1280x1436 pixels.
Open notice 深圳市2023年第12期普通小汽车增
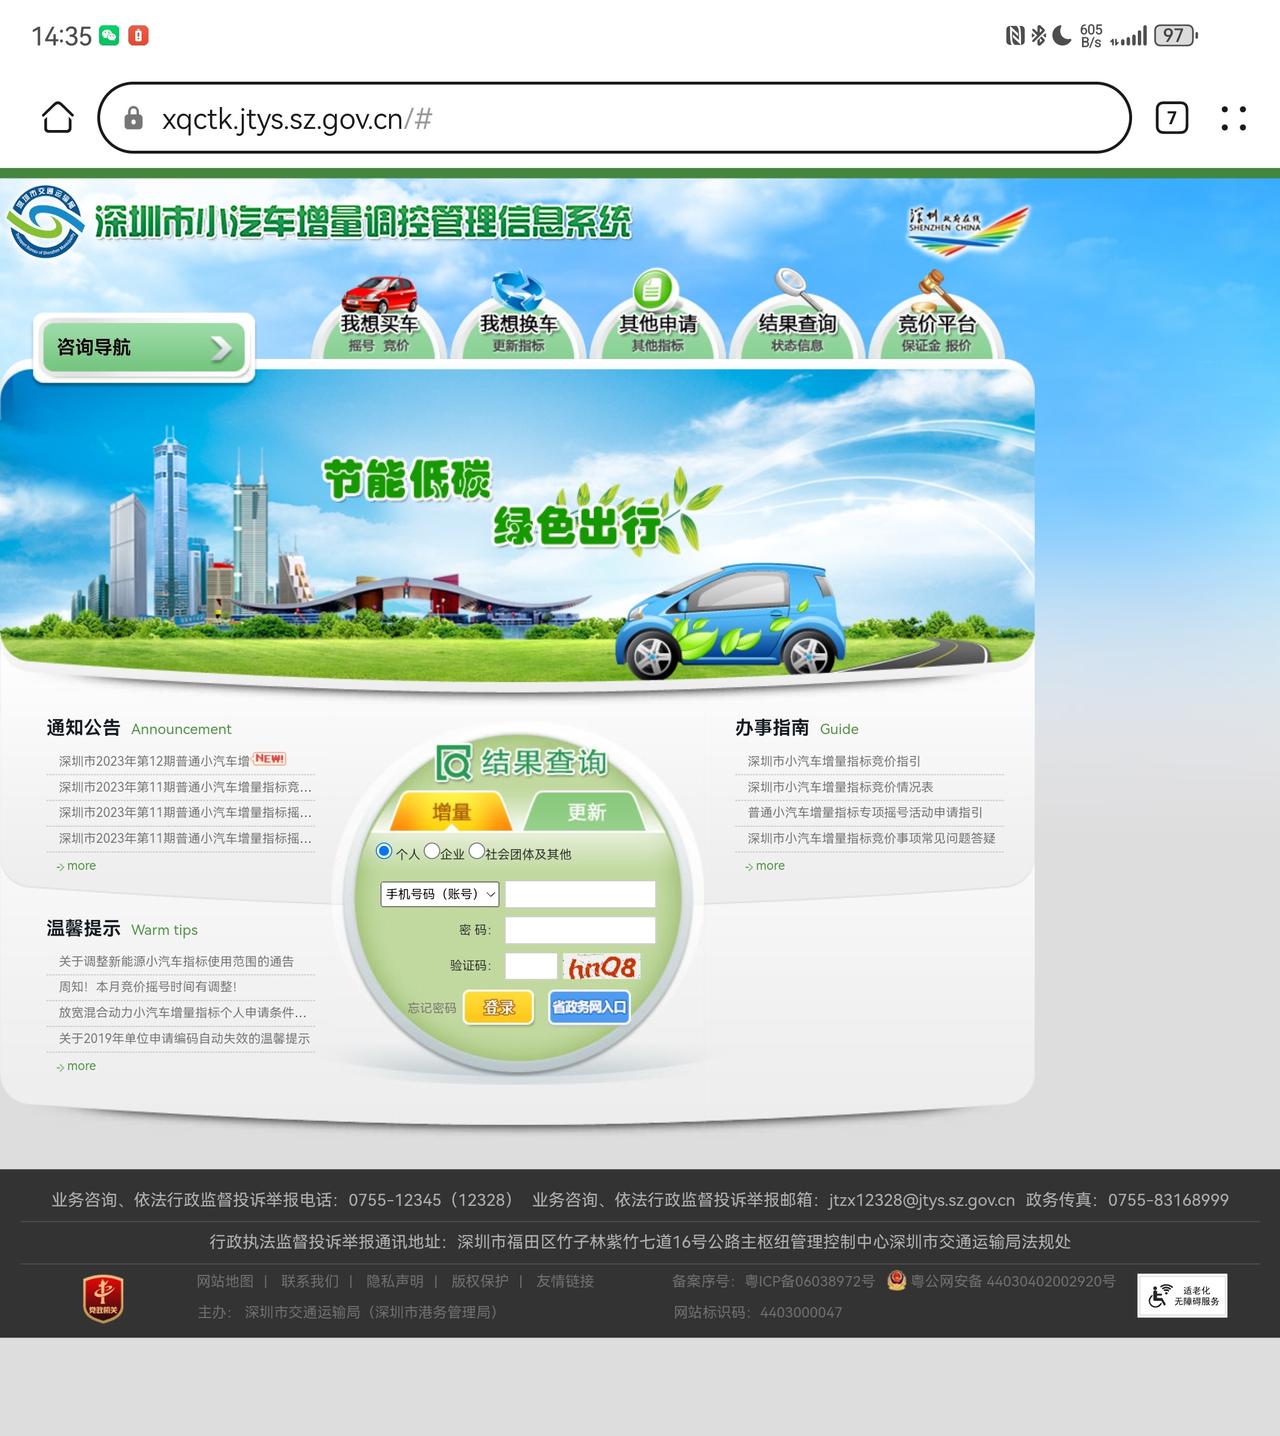(x=154, y=761)
